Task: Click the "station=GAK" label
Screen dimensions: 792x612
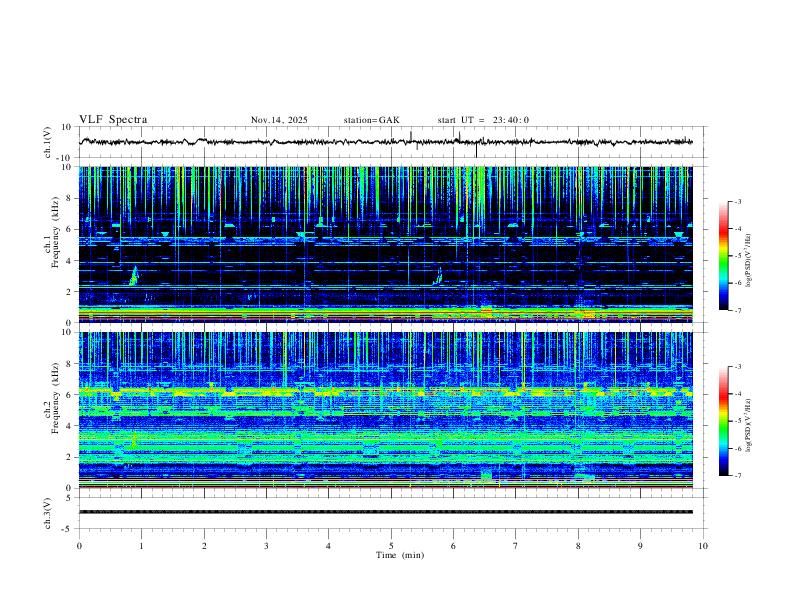Action: click(372, 120)
